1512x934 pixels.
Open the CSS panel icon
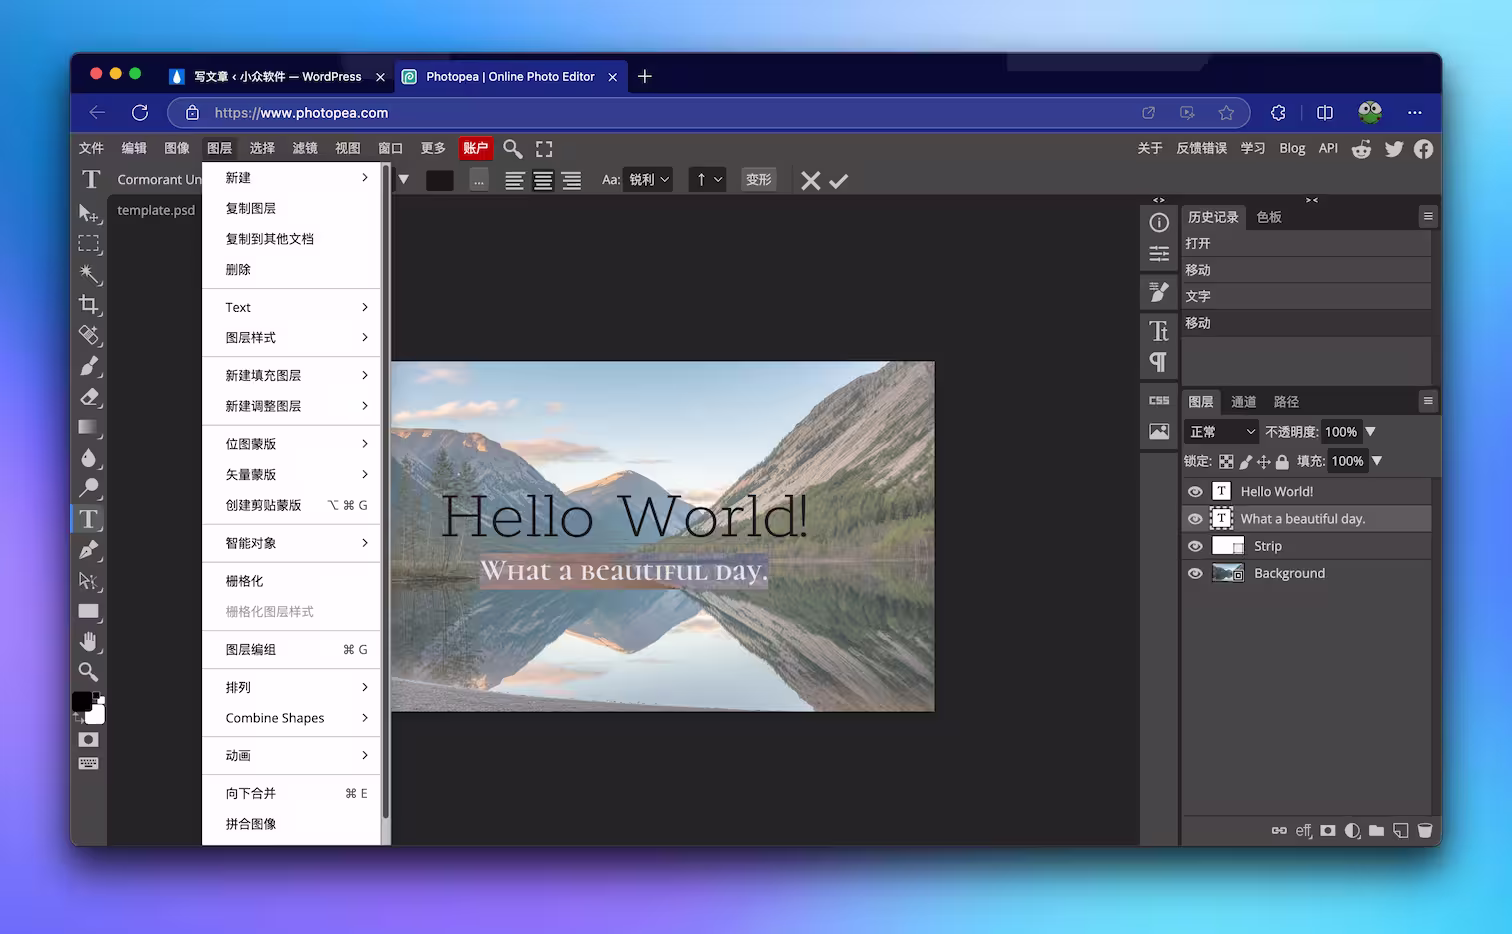1159,400
